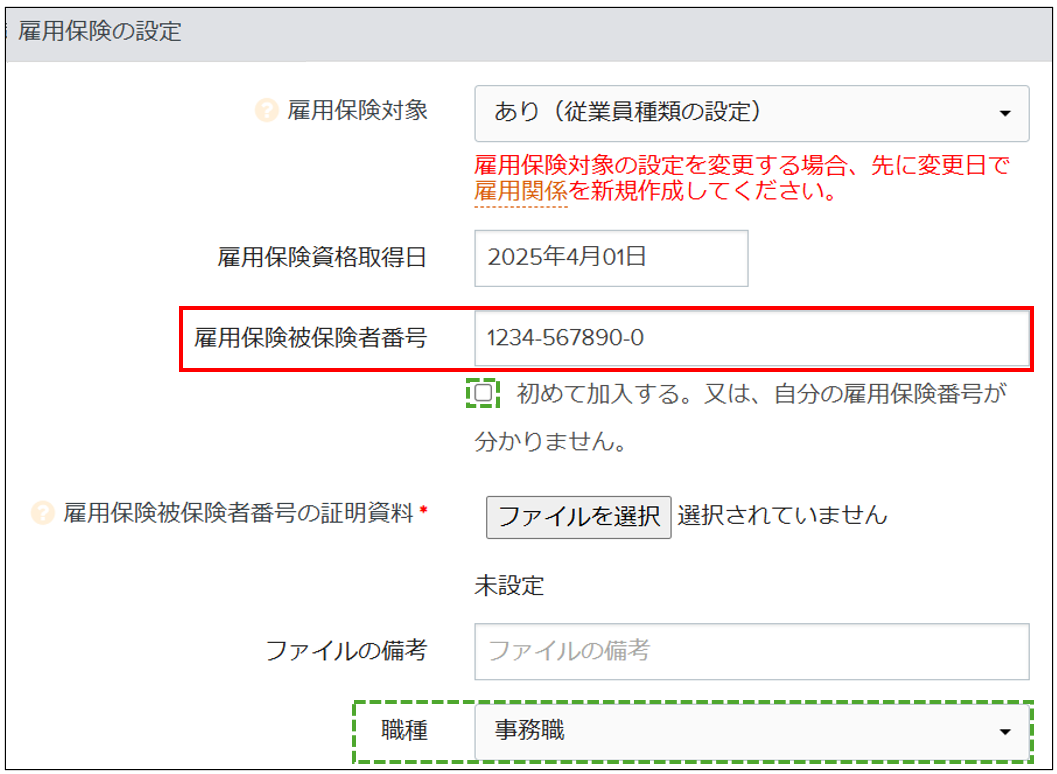Click the help icon beside 雇用保険被保険者番号の証明資料
The height and width of the screenshot is (774, 1057).
click(x=42, y=514)
